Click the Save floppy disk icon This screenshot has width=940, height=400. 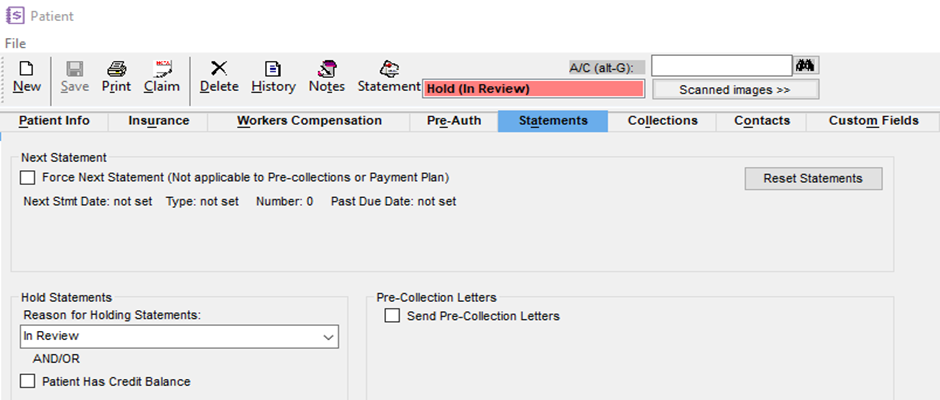[74, 68]
